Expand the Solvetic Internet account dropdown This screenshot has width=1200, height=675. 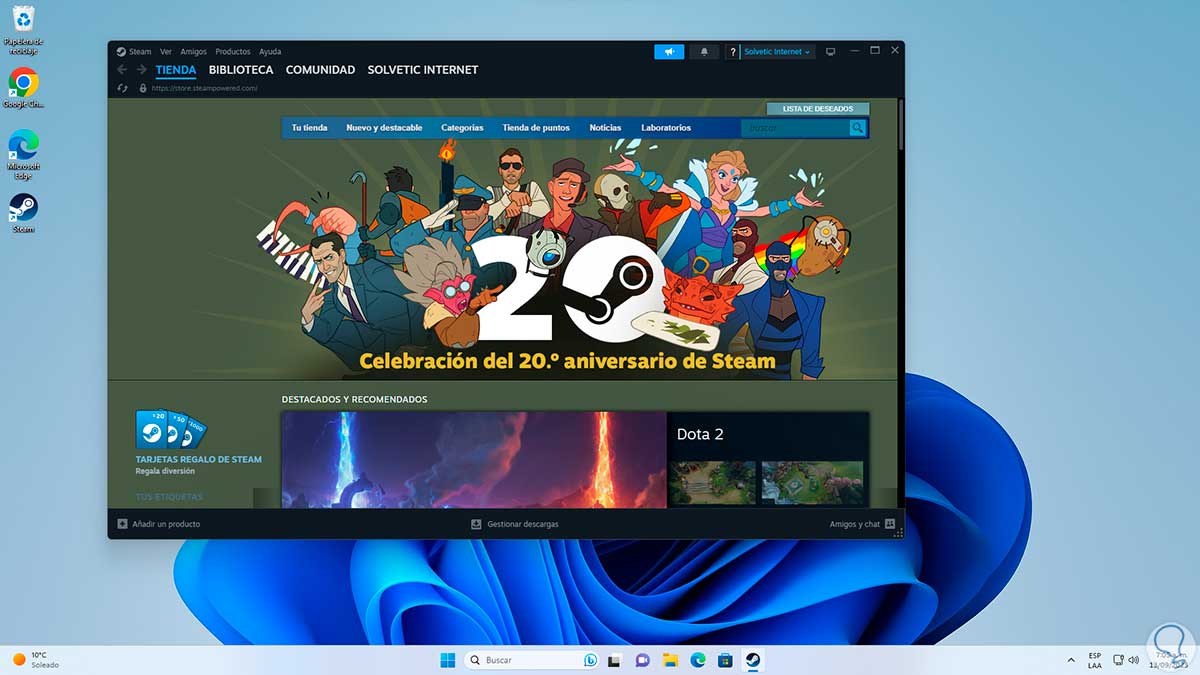coord(777,52)
